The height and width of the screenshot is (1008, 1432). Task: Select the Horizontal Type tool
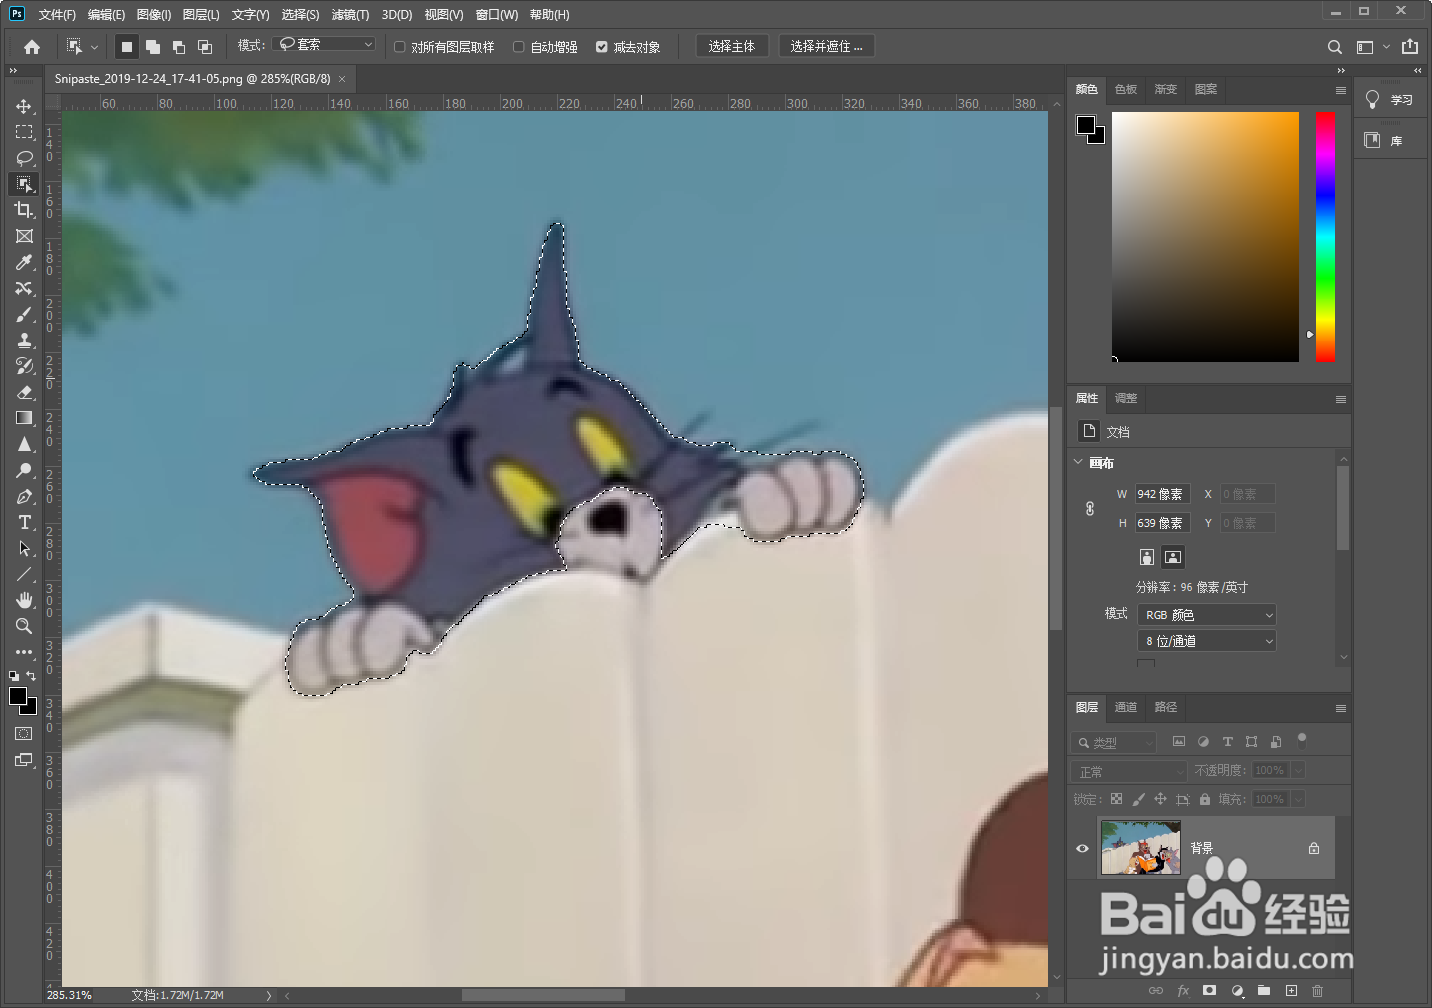tap(24, 522)
